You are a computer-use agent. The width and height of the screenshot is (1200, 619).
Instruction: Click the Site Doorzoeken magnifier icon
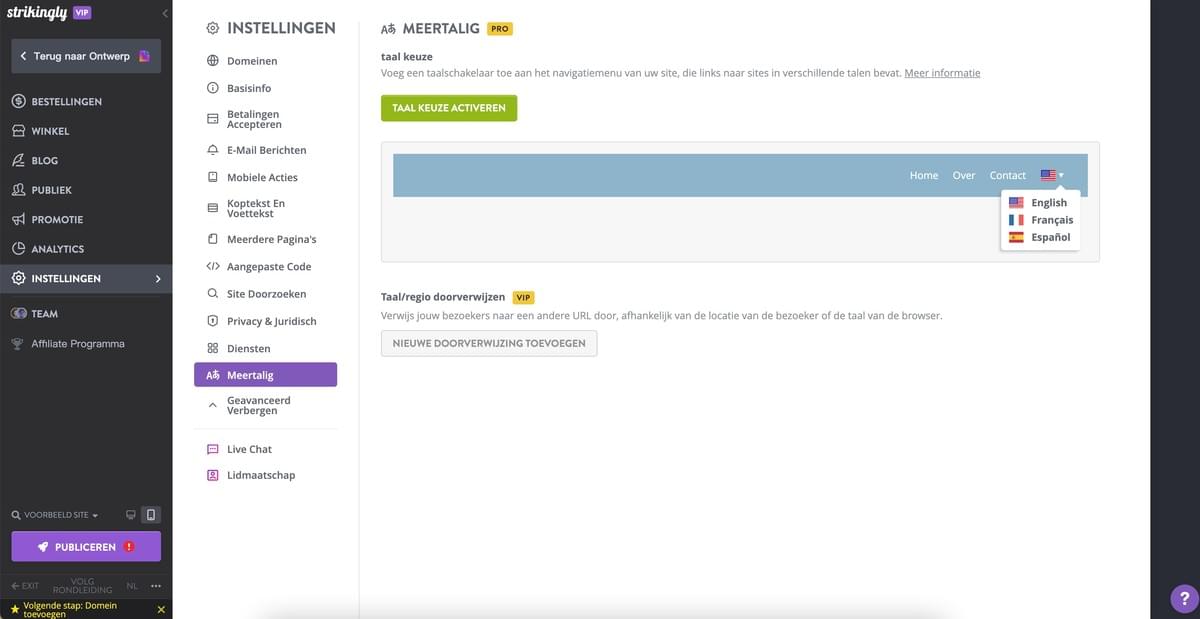[x=211, y=292]
